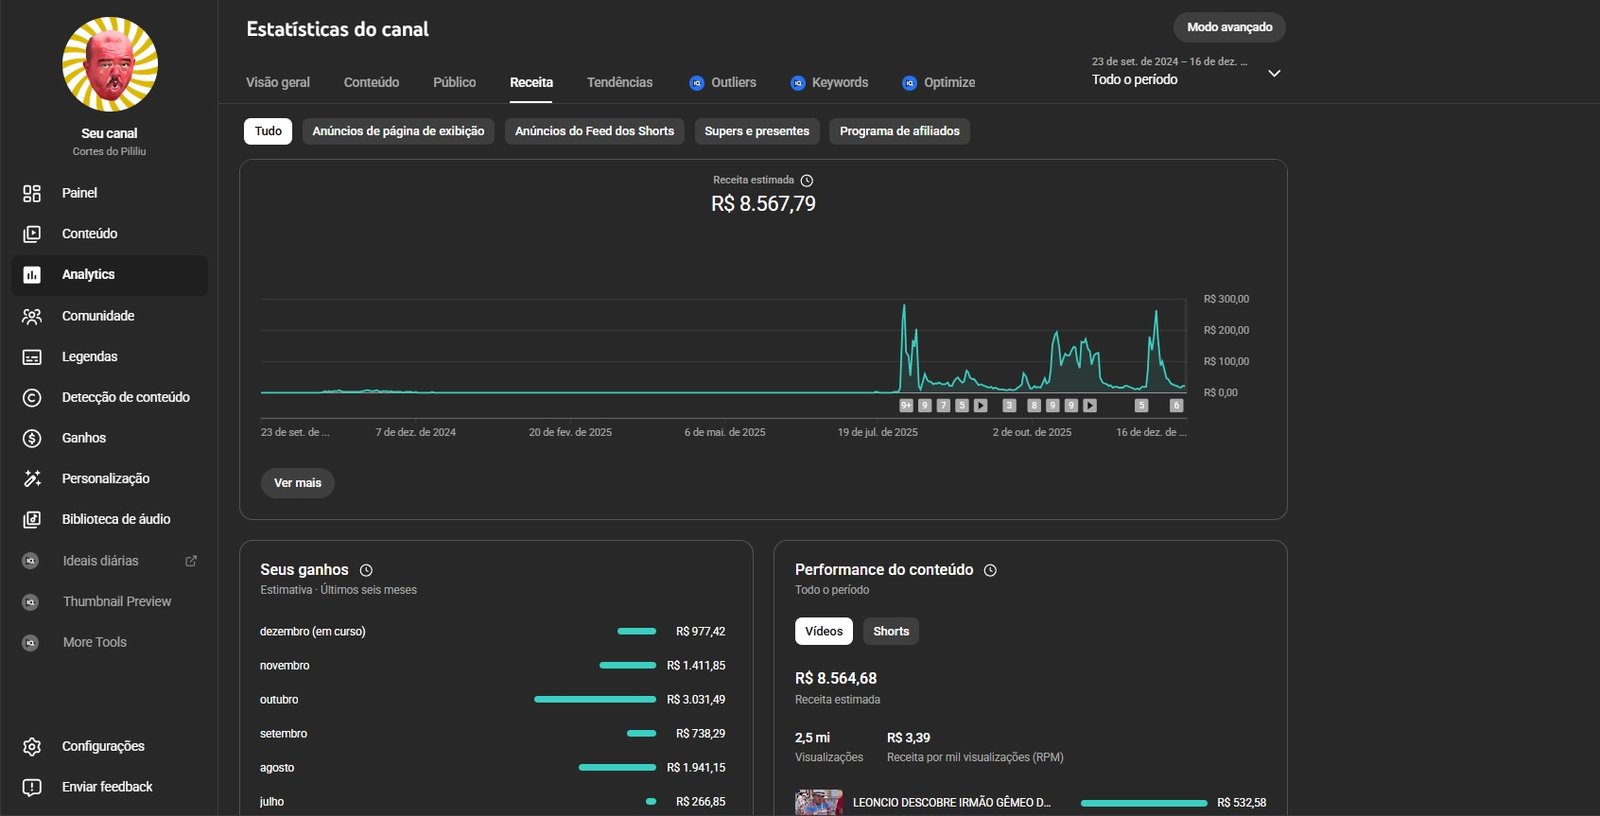Click the Conteúdo sidebar icon

[32, 234]
